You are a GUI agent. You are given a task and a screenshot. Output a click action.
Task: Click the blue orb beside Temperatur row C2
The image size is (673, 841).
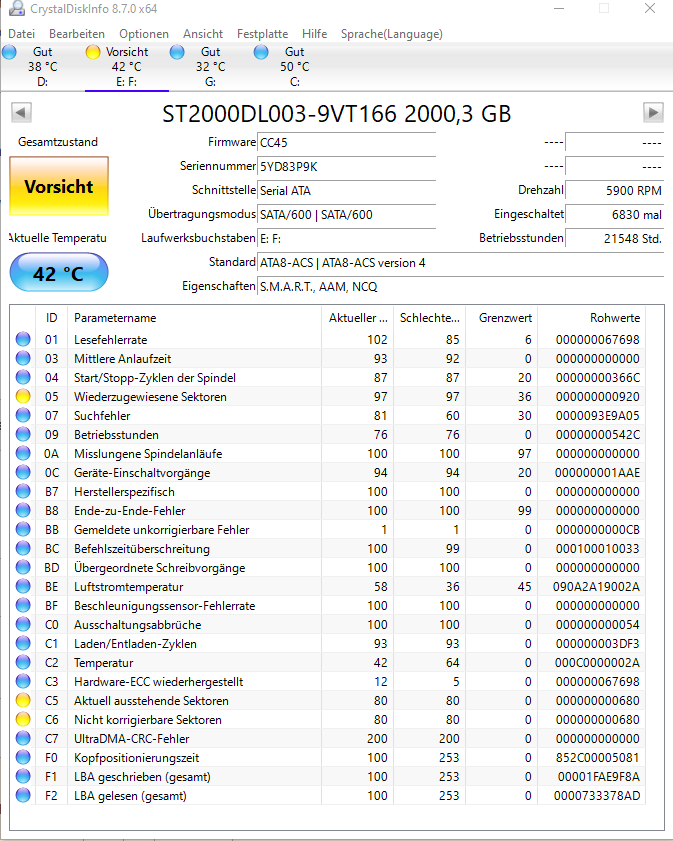(23, 662)
